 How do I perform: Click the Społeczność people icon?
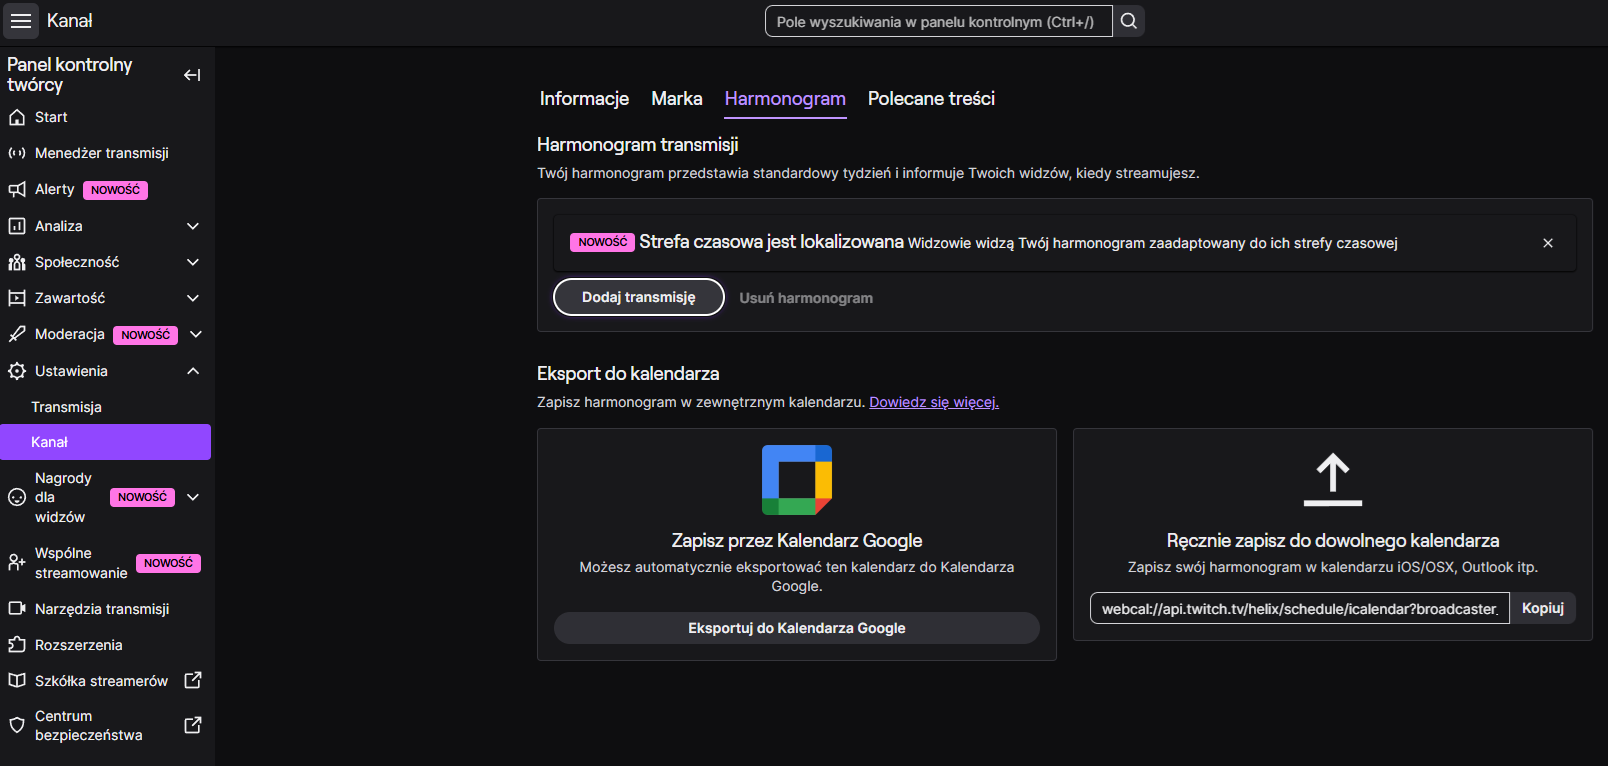point(17,262)
